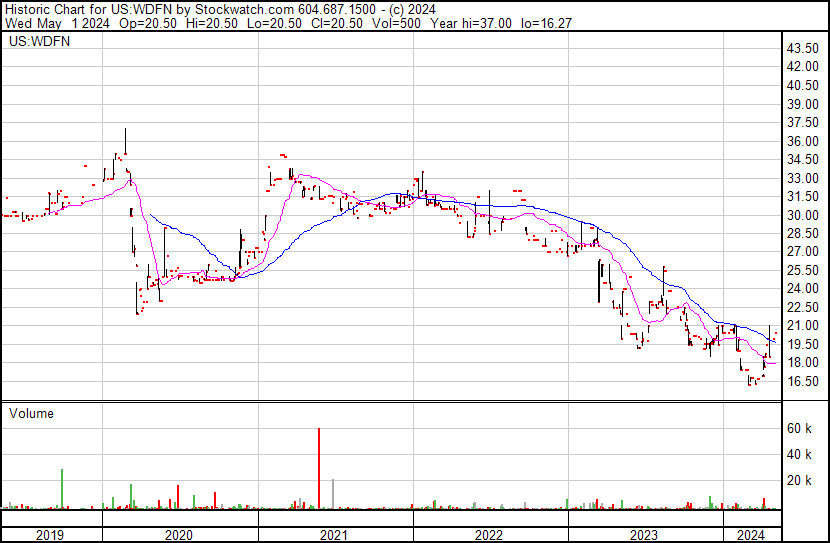Click the Wed May 1 2024 date text
Screen dimensions: 830x543
tap(57, 23)
